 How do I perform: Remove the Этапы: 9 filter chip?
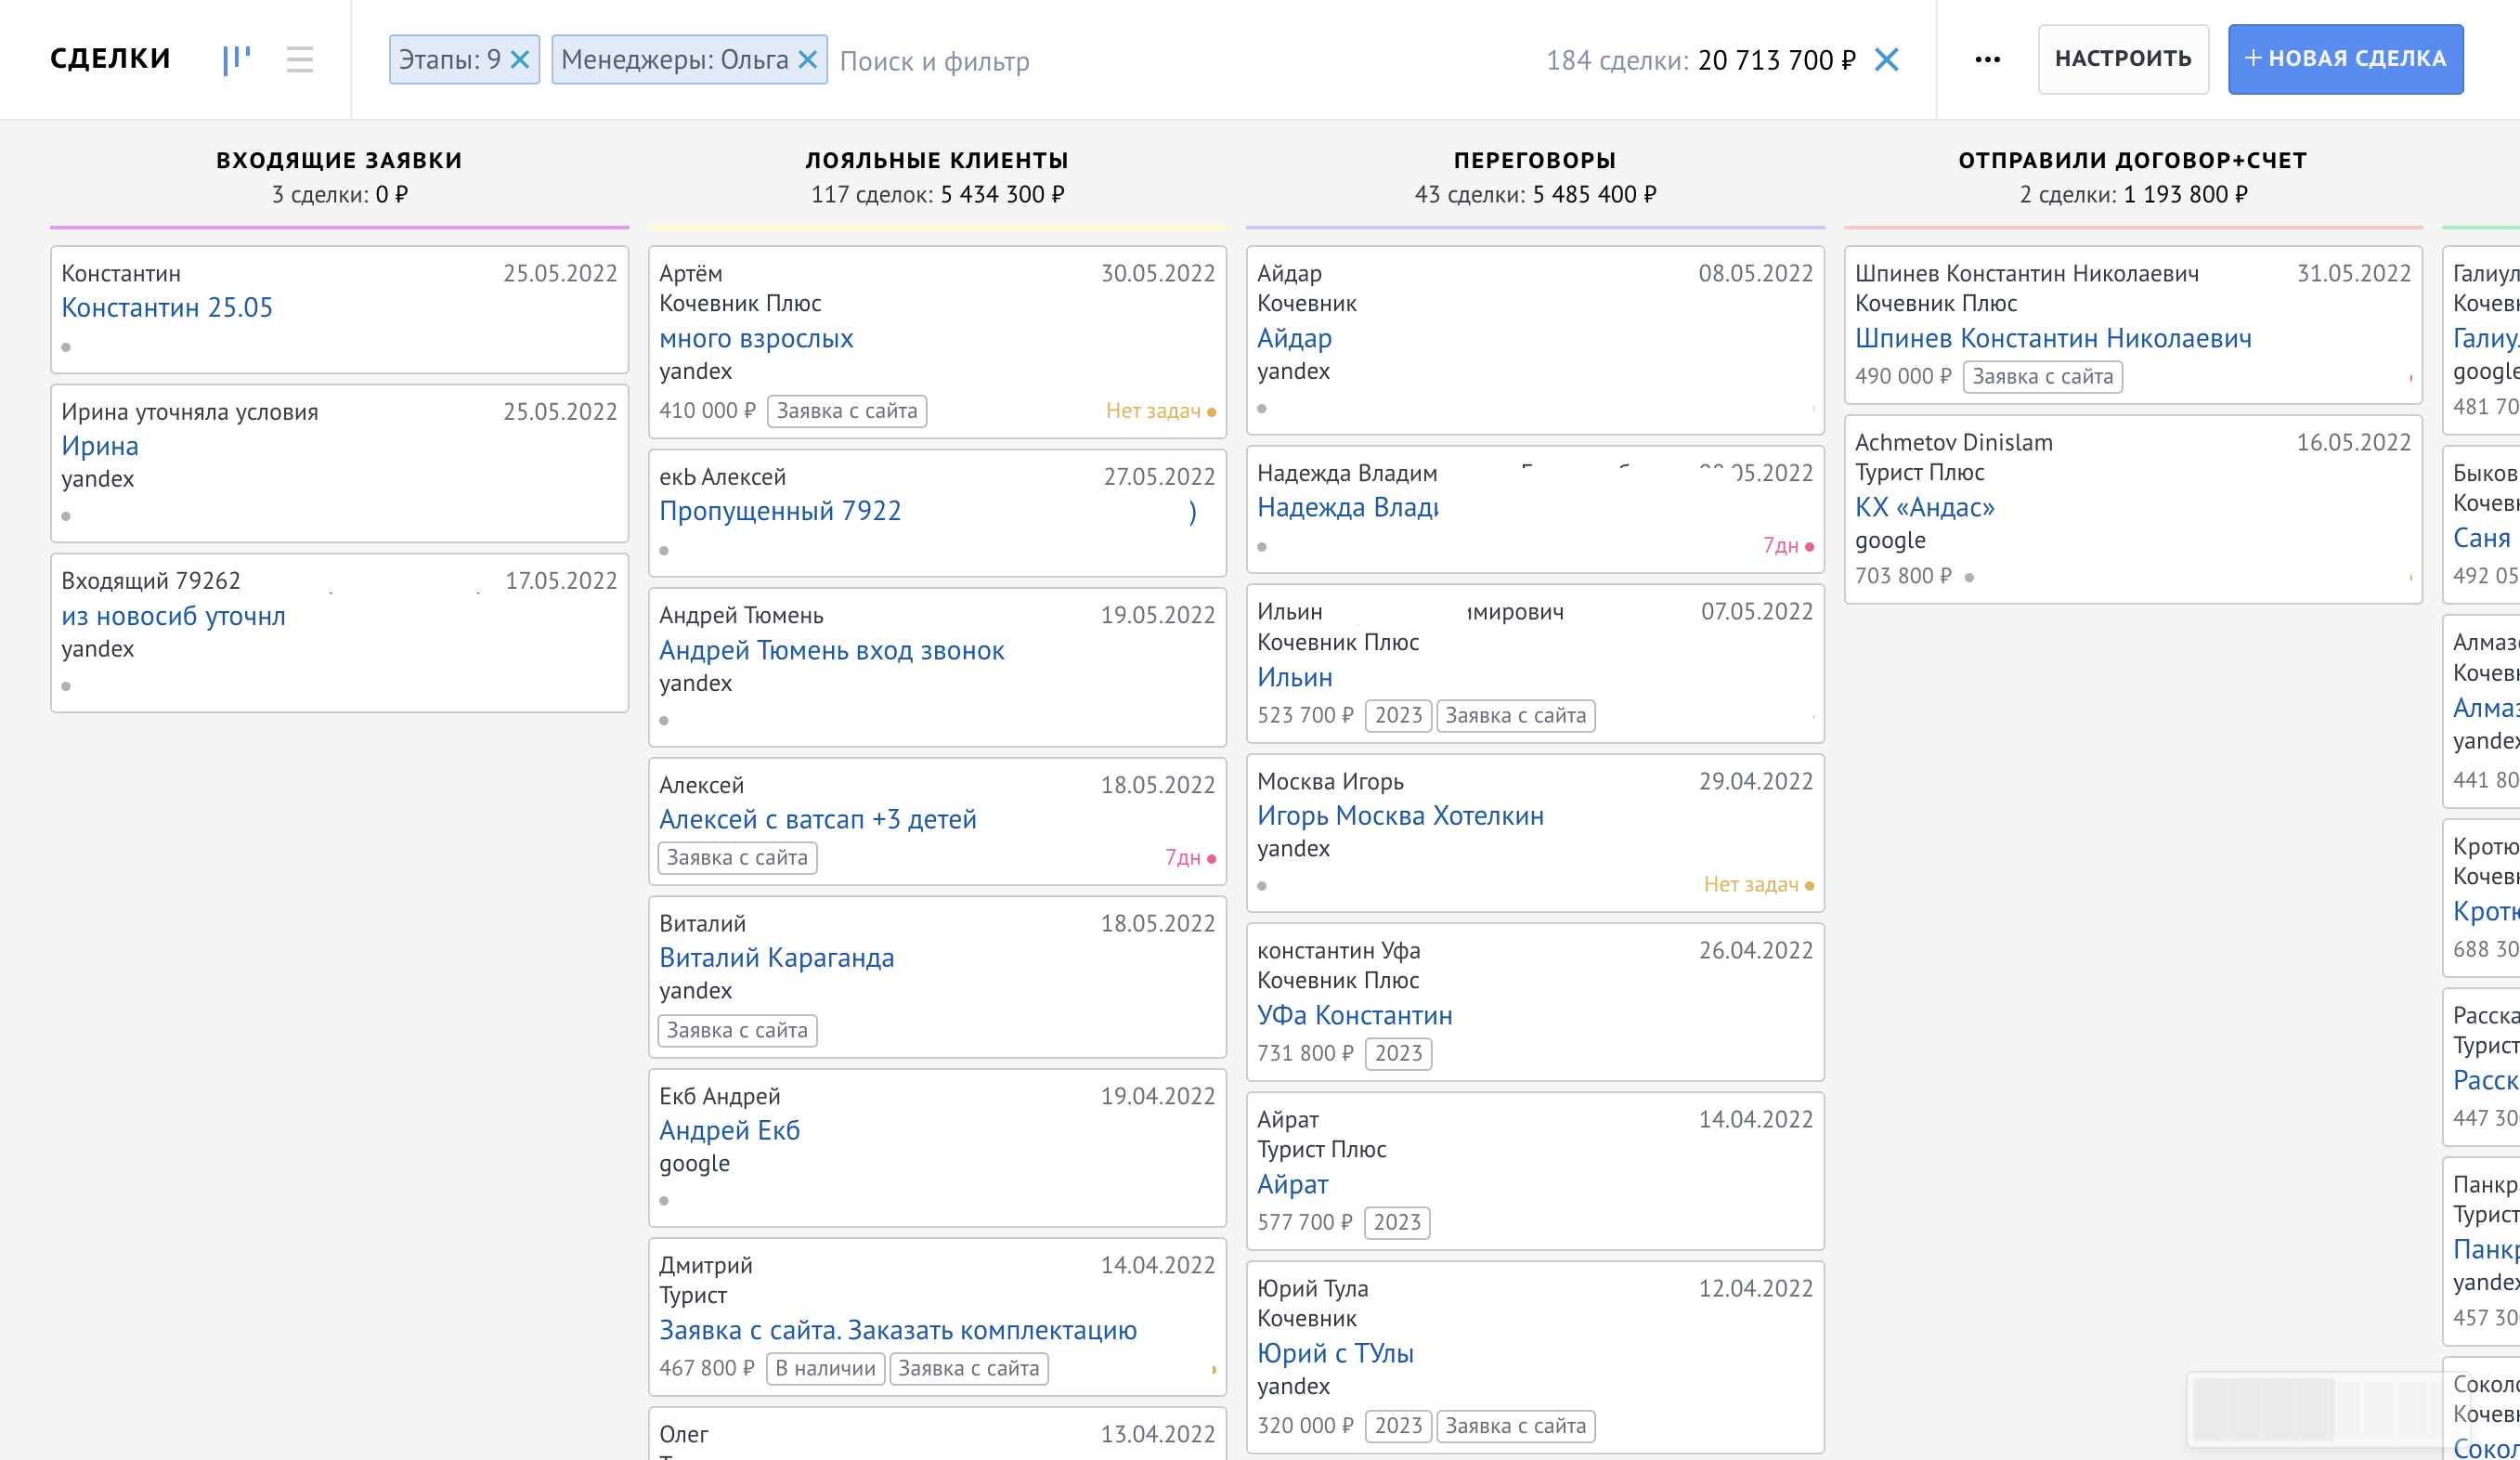point(520,60)
